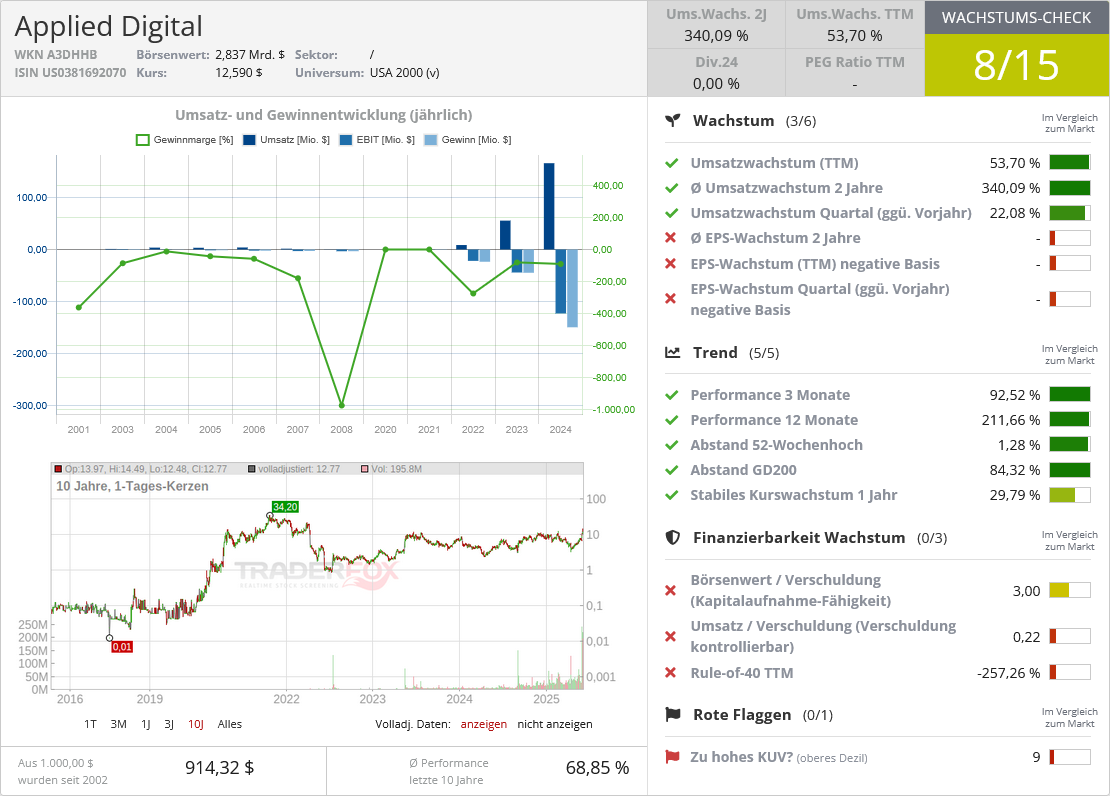Click red X beside Ø EPS-Wachstum 2 Jahre

(x=671, y=238)
